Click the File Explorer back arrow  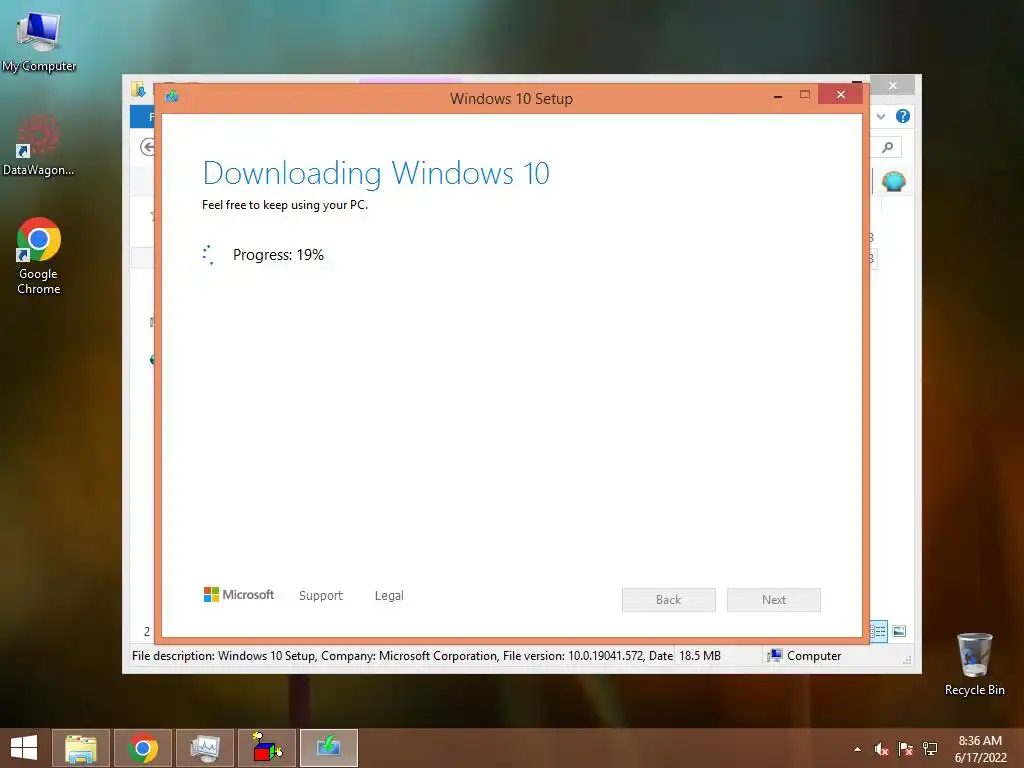(x=148, y=148)
